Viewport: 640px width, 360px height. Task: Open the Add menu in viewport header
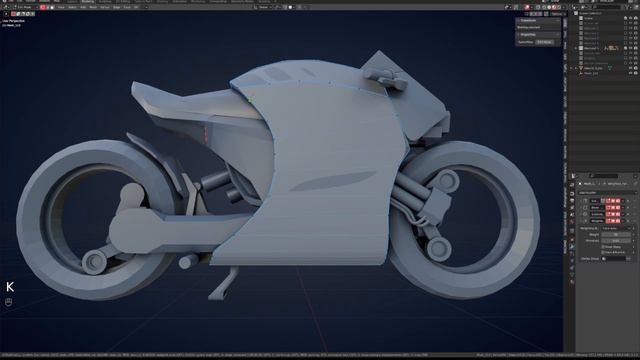(83, 7)
